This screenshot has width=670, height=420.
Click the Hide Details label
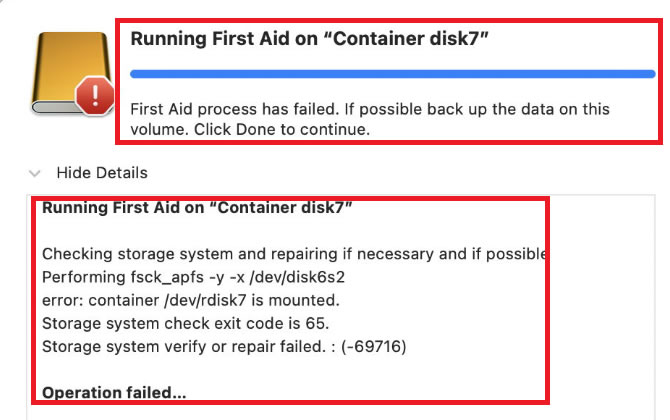click(102, 173)
